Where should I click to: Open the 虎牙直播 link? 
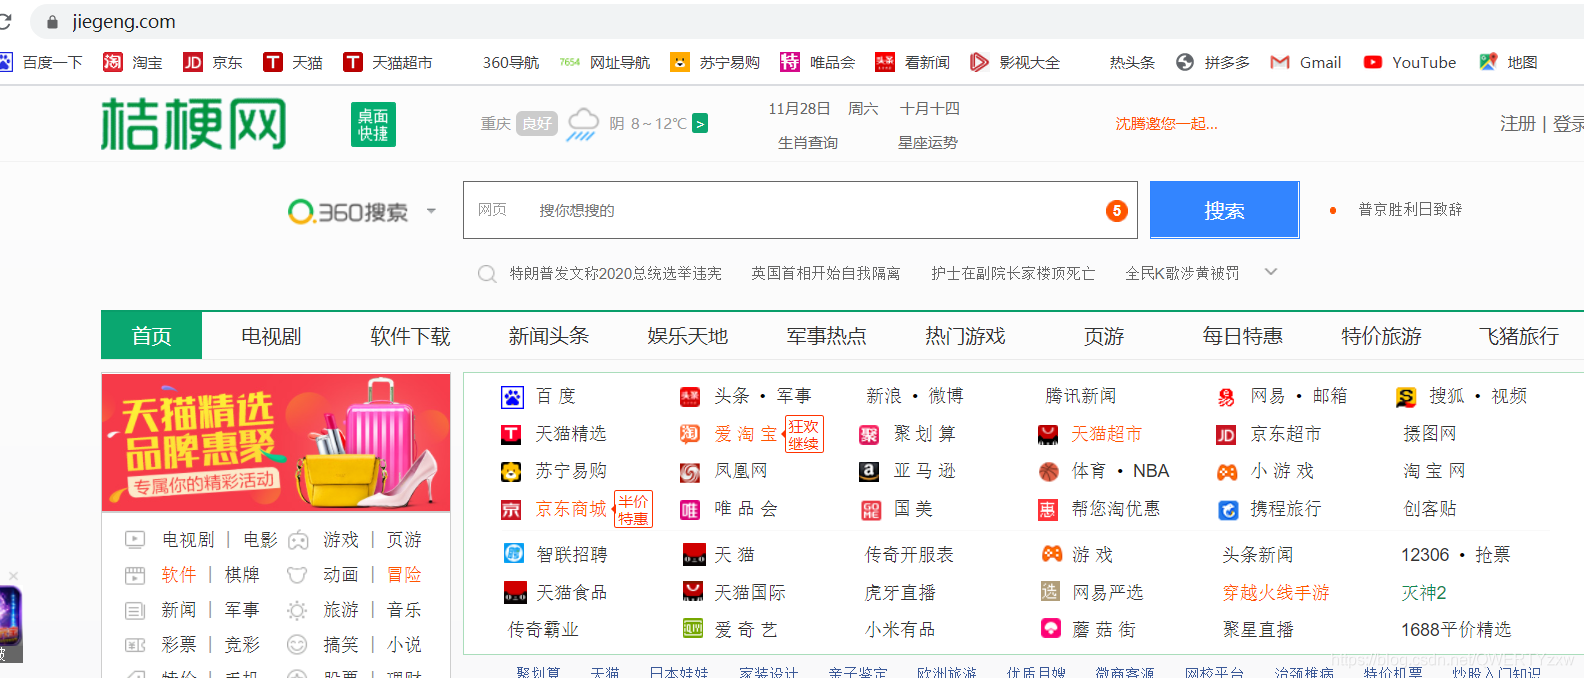pos(900,593)
